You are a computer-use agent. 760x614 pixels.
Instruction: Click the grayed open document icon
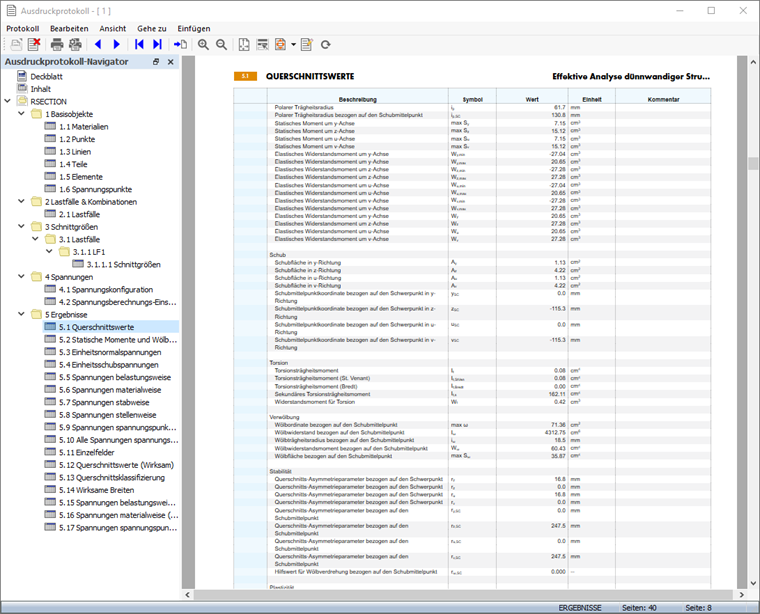[16, 45]
